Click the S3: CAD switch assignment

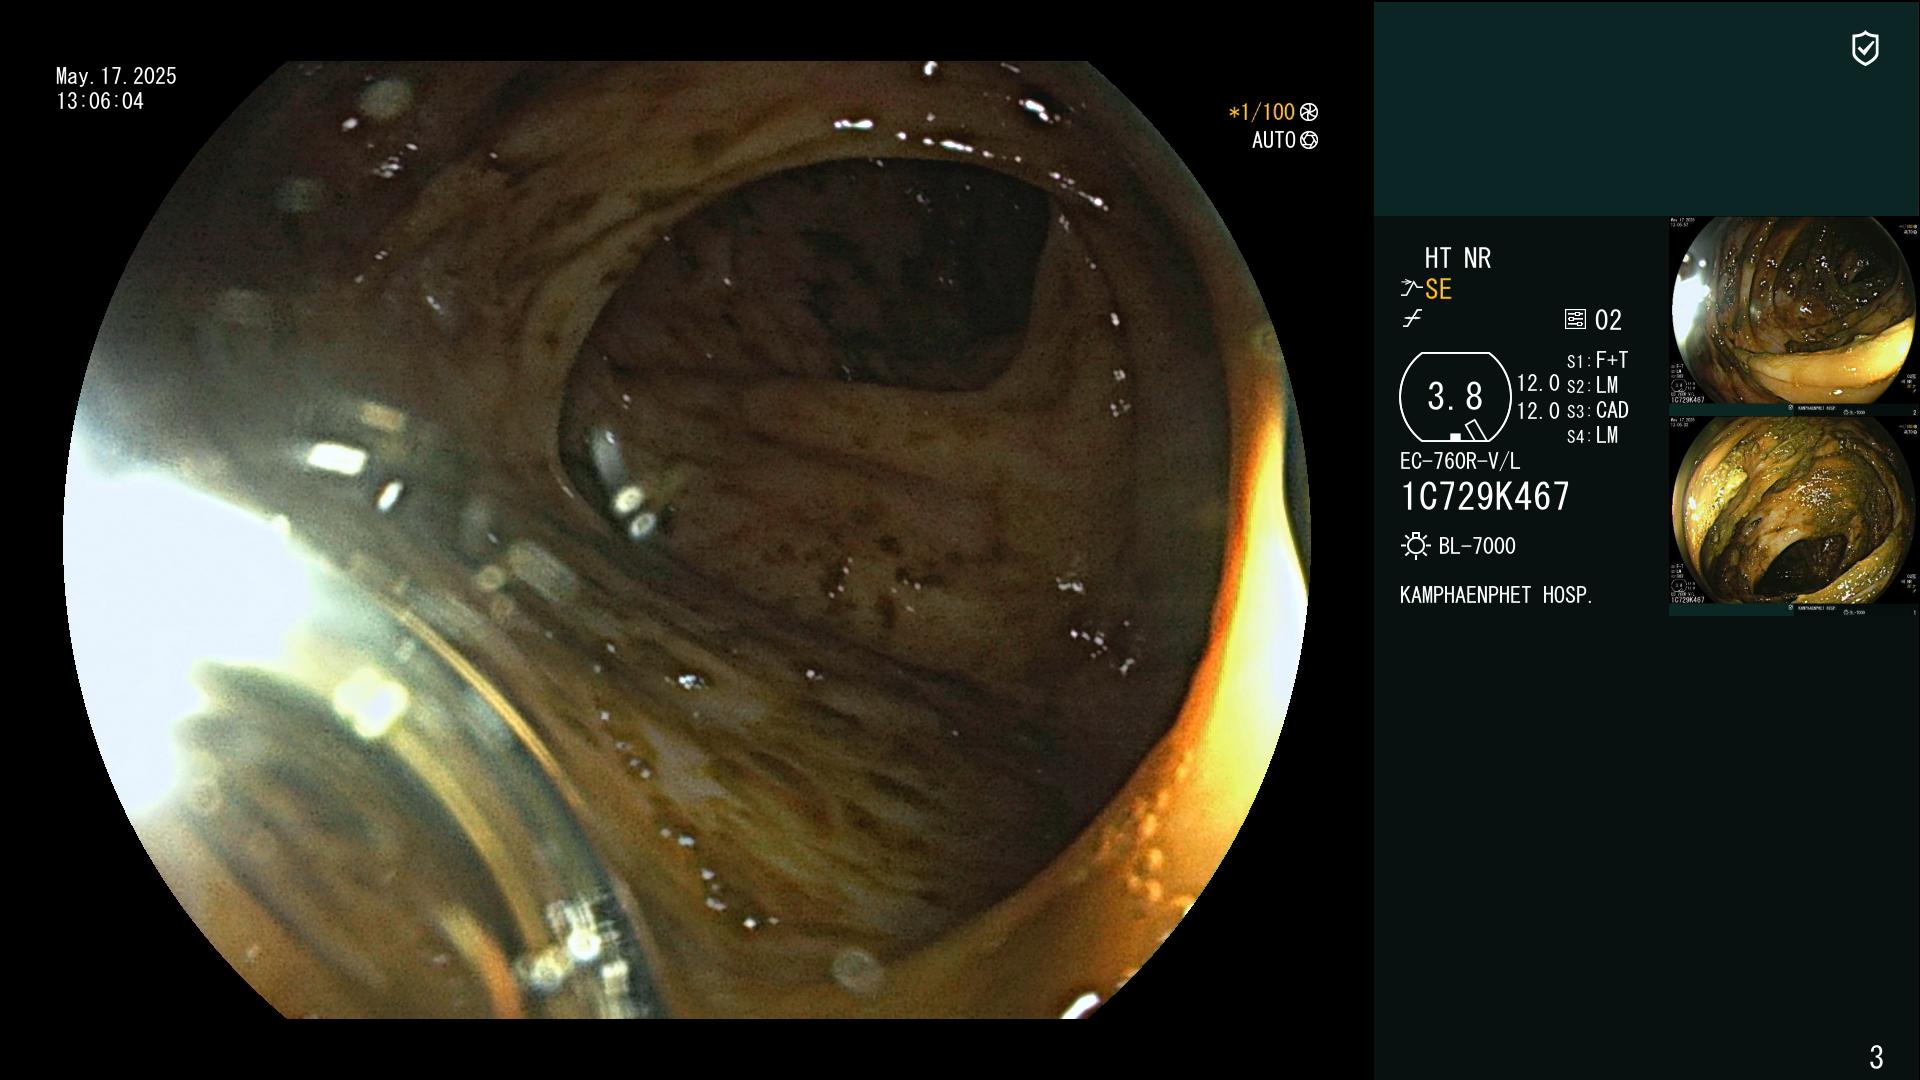pos(1598,411)
